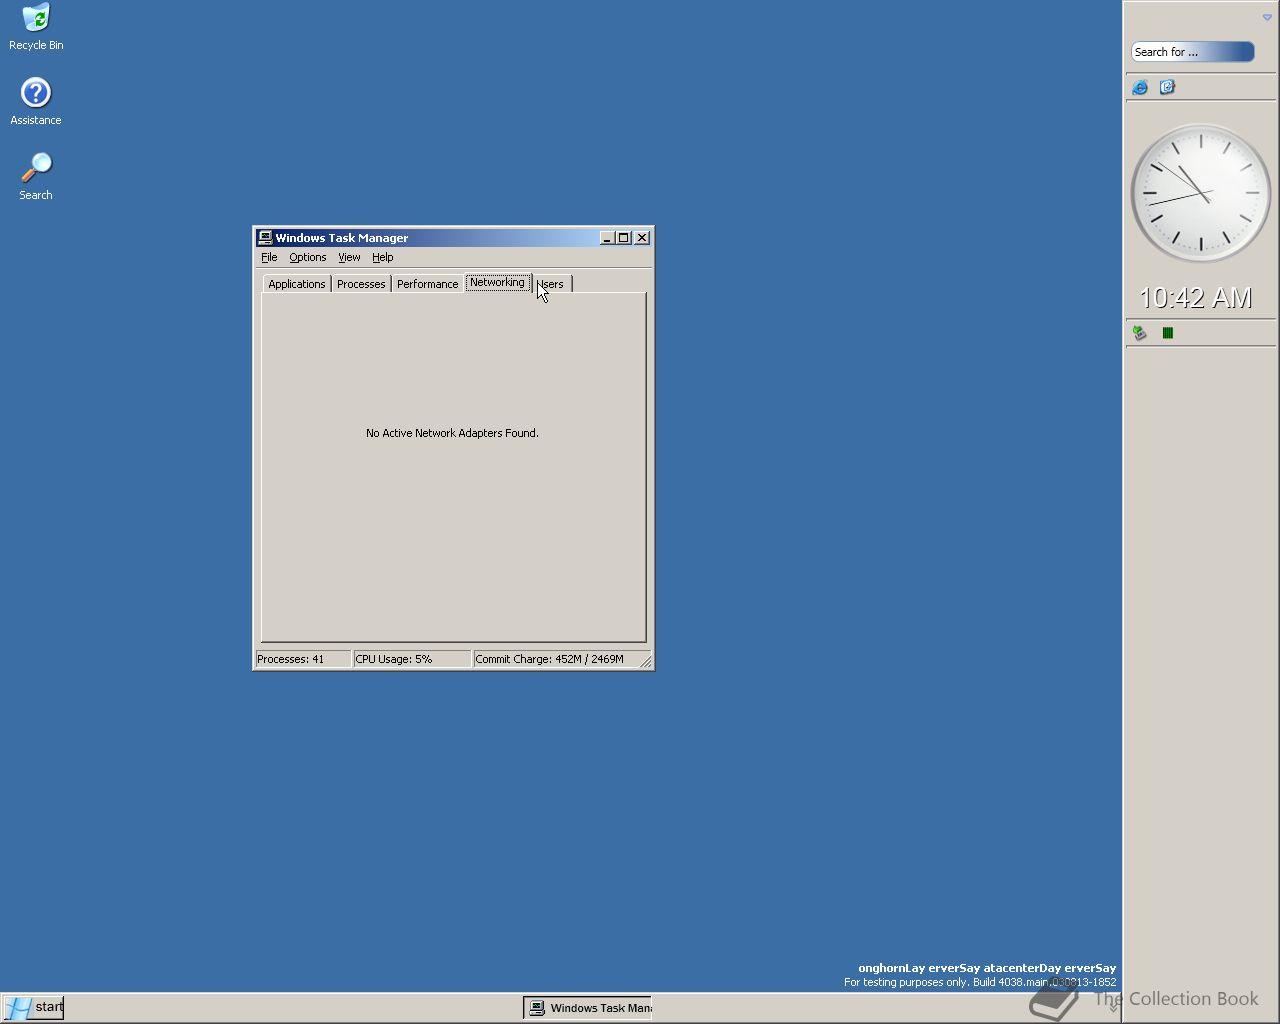Open the View menu in Task Manager
The height and width of the screenshot is (1024, 1280).
pos(349,257)
